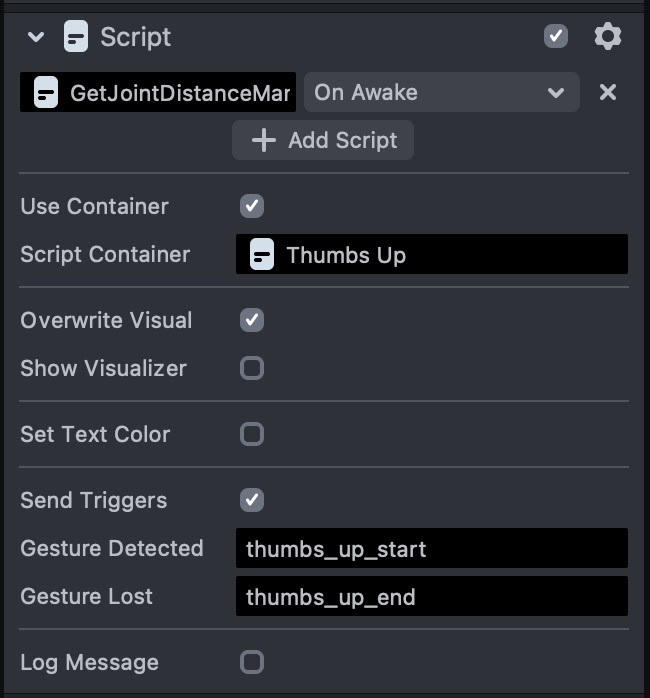This screenshot has height=698, width=650.
Task: Remove the GetJointDistanceMar script with X
Action: pyautogui.click(x=607, y=93)
